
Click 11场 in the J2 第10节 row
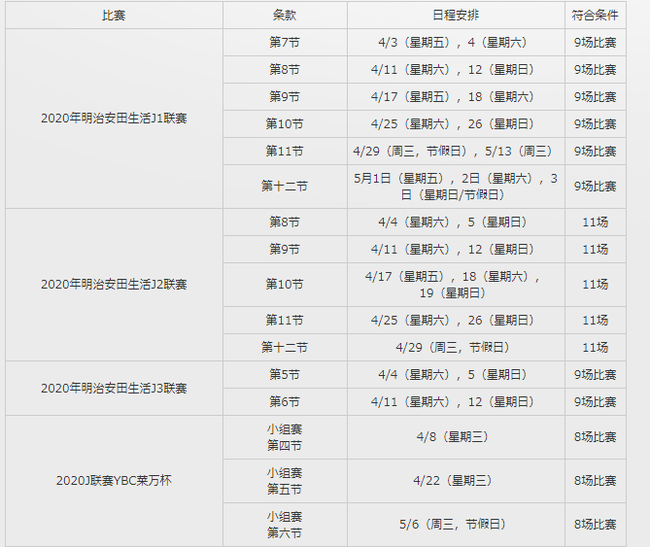click(x=595, y=285)
